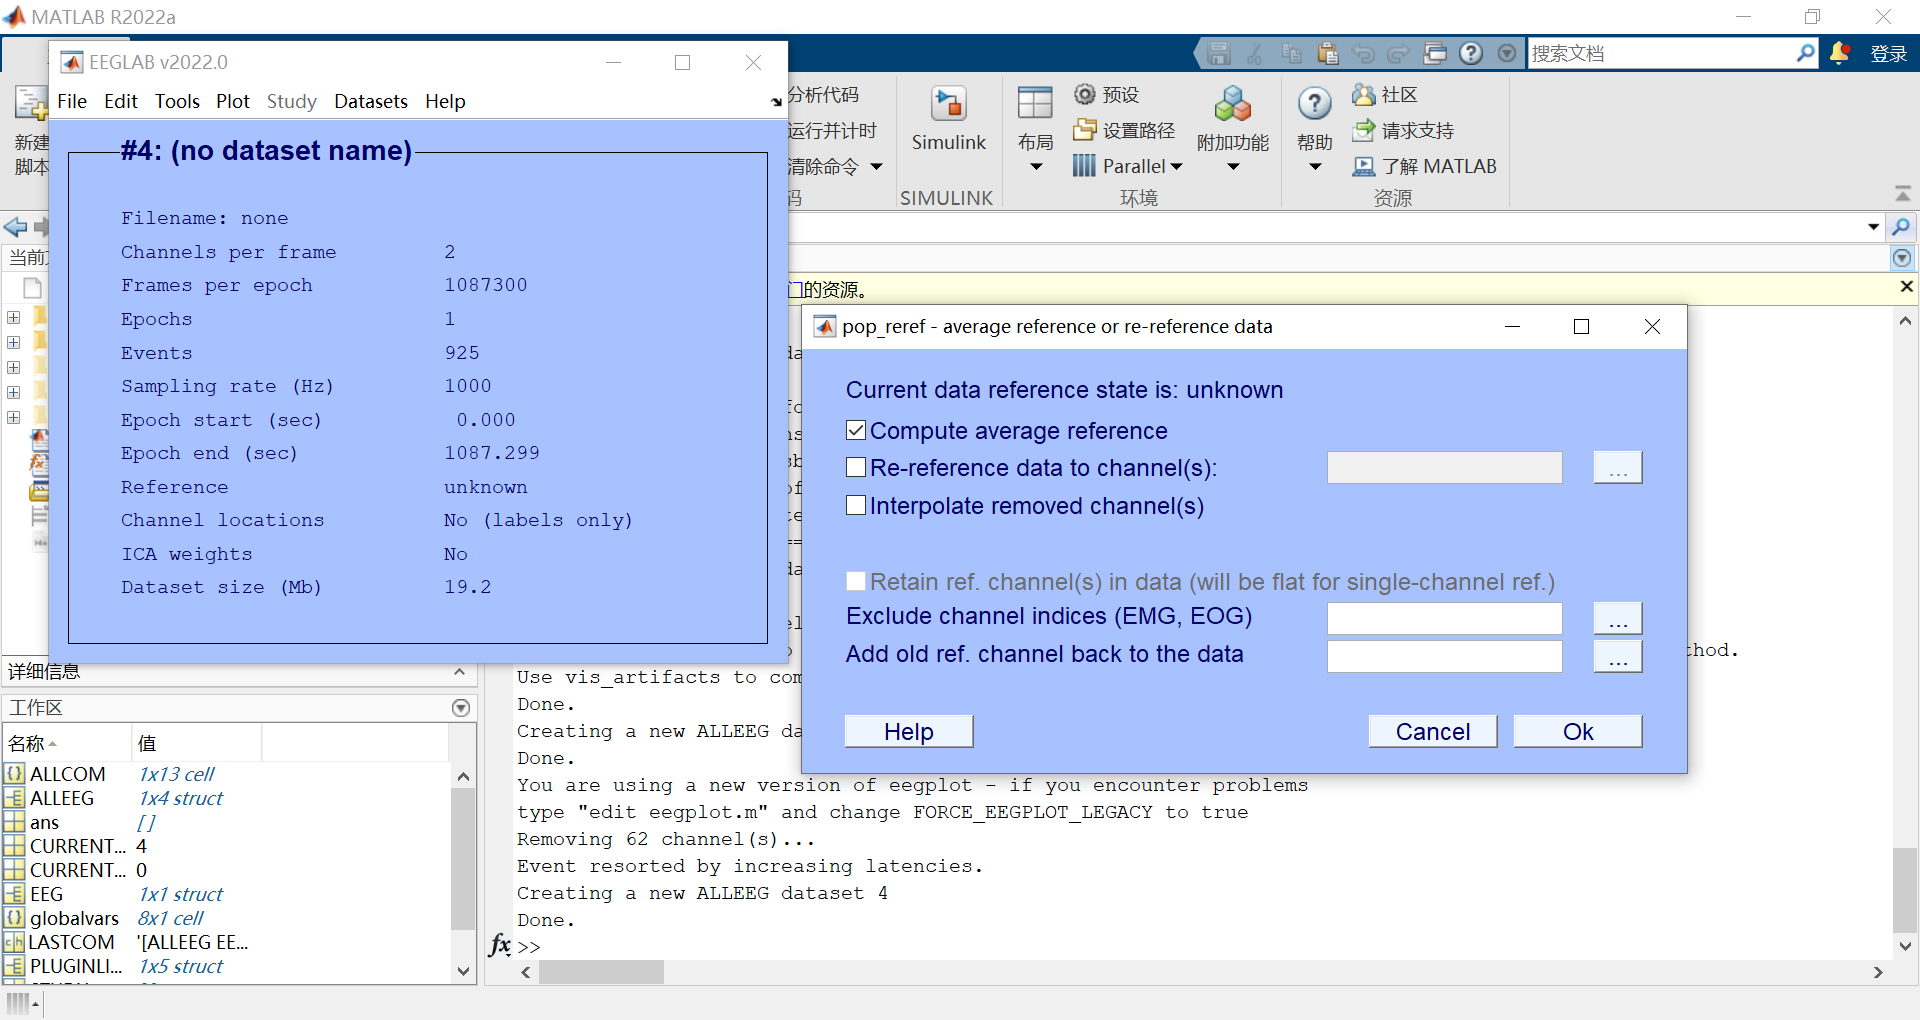1920x1020 pixels.
Task: Click the Exclude channel indices input field
Action: pos(1445,618)
